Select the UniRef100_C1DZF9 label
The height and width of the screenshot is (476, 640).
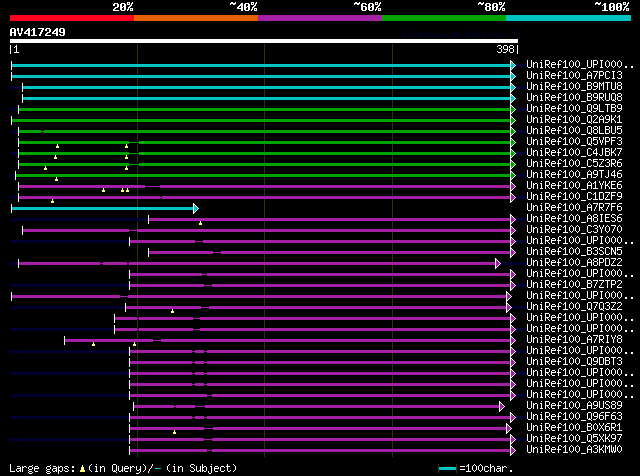[x=574, y=197]
